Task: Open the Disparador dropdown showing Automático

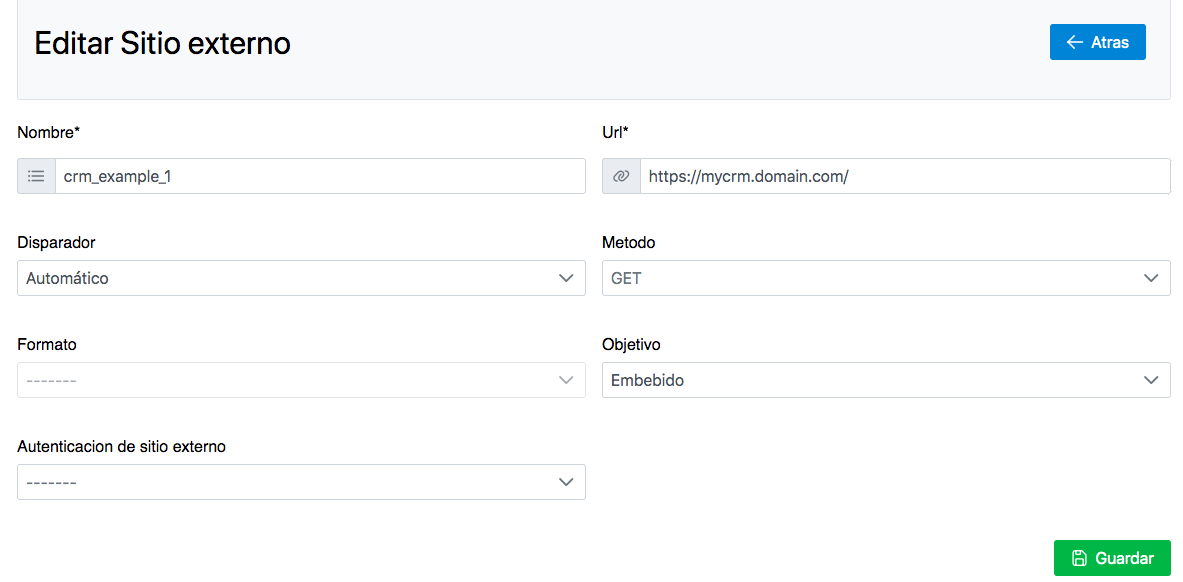Action: tap(301, 278)
